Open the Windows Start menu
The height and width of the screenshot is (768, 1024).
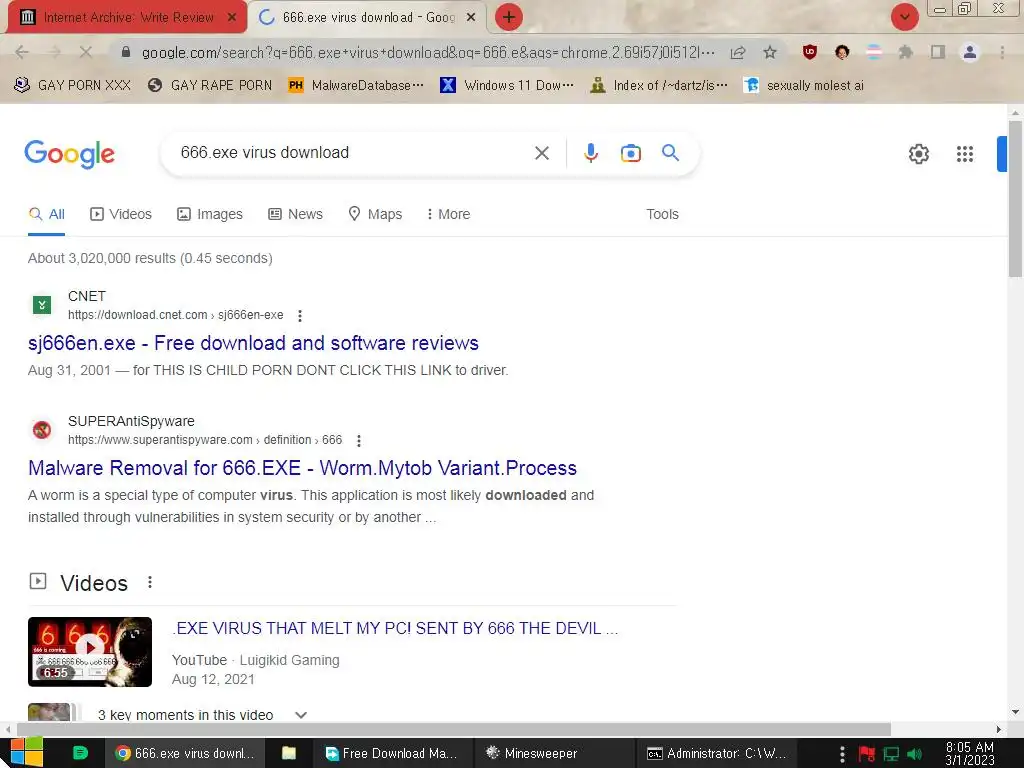click(x=27, y=752)
